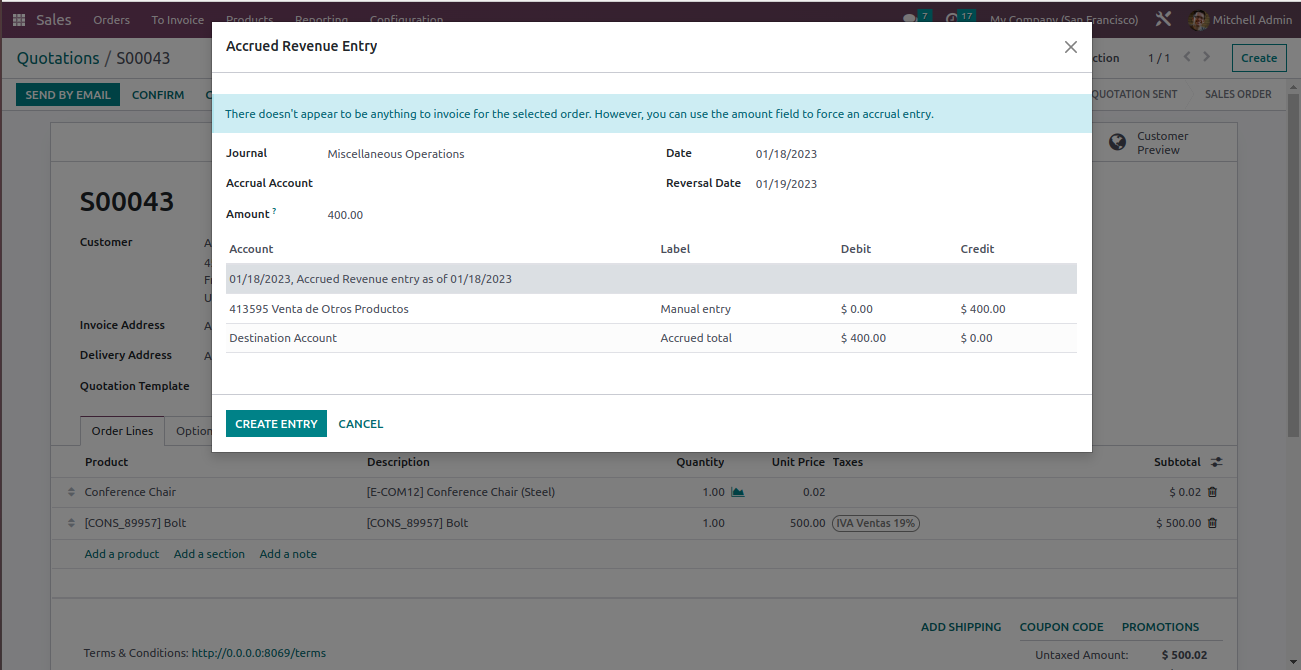Screen dimensions: 1301x670
Task: Open Conference Chair forecast chart icon
Action: coord(738,492)
